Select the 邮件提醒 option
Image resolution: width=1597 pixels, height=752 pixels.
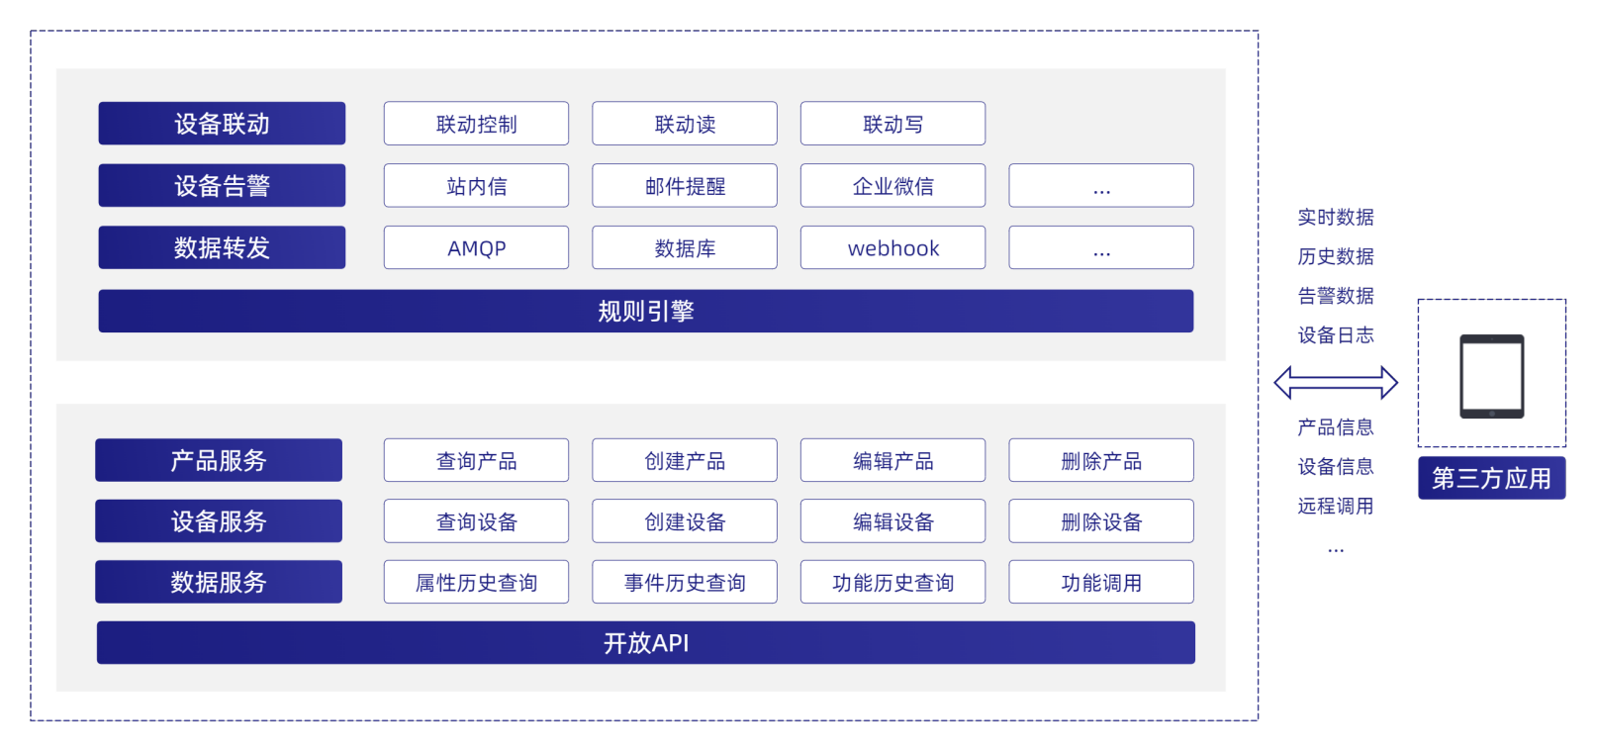(x=684, y=186)
